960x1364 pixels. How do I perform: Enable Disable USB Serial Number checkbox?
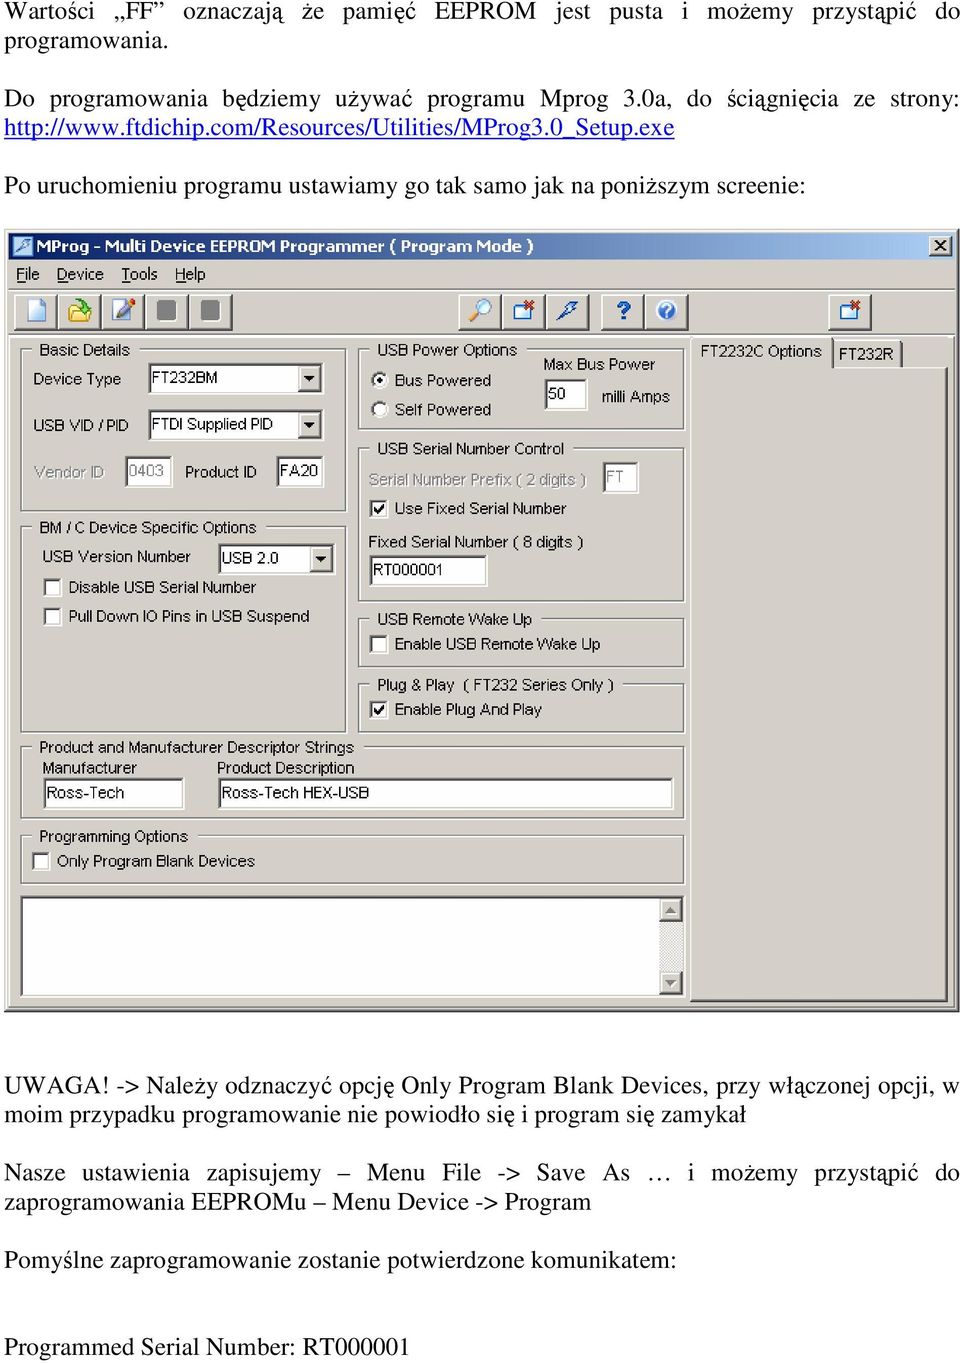(52, 587)
